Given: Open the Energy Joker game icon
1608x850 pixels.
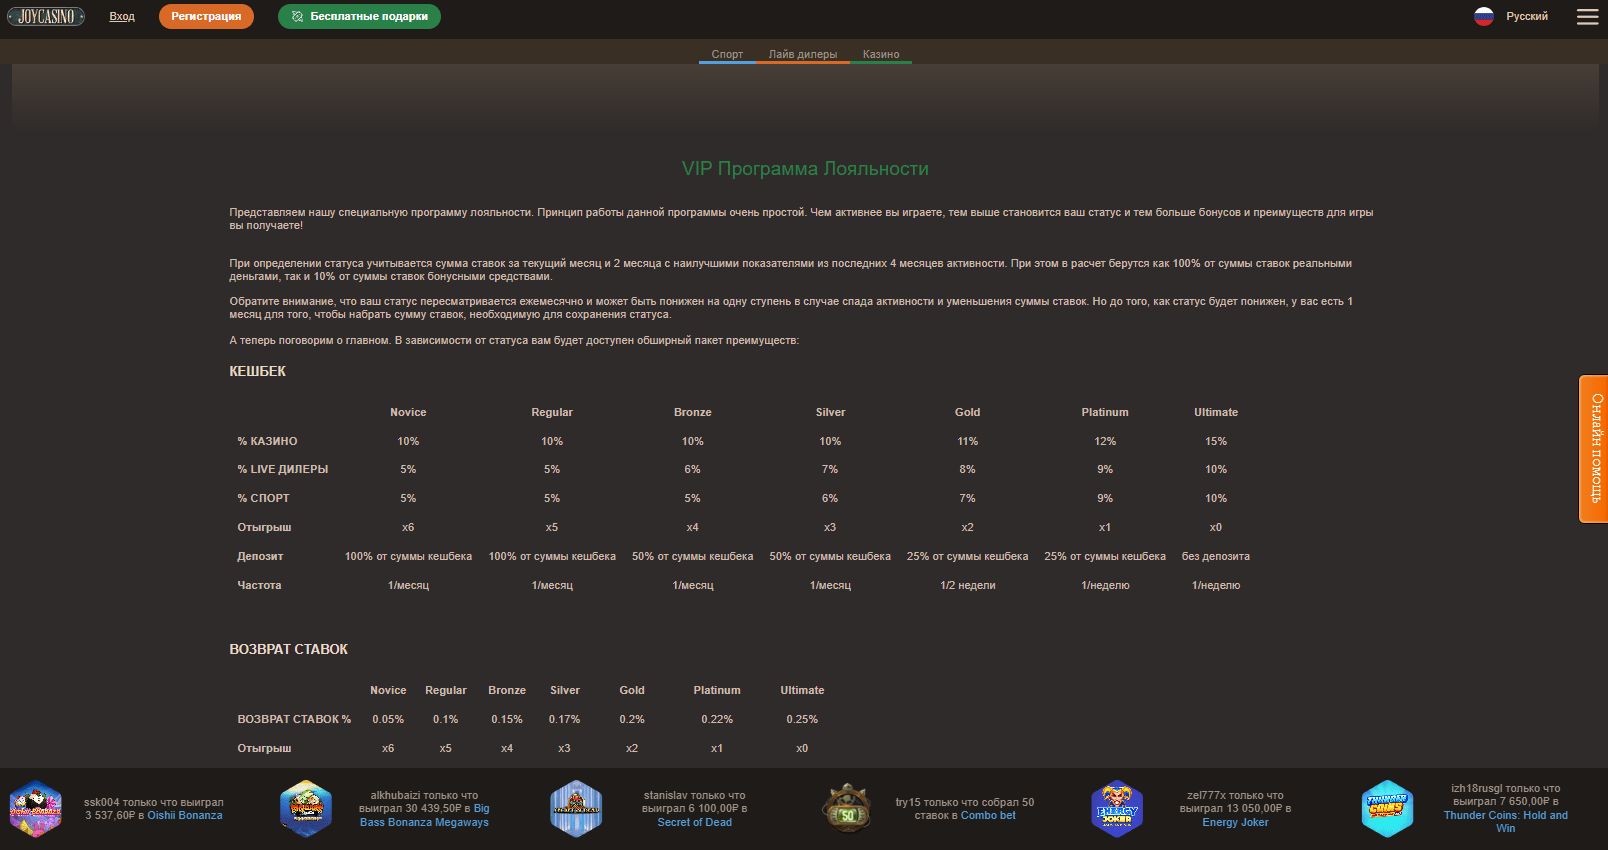Looking at the screenshot, I should pos(1117,808).
